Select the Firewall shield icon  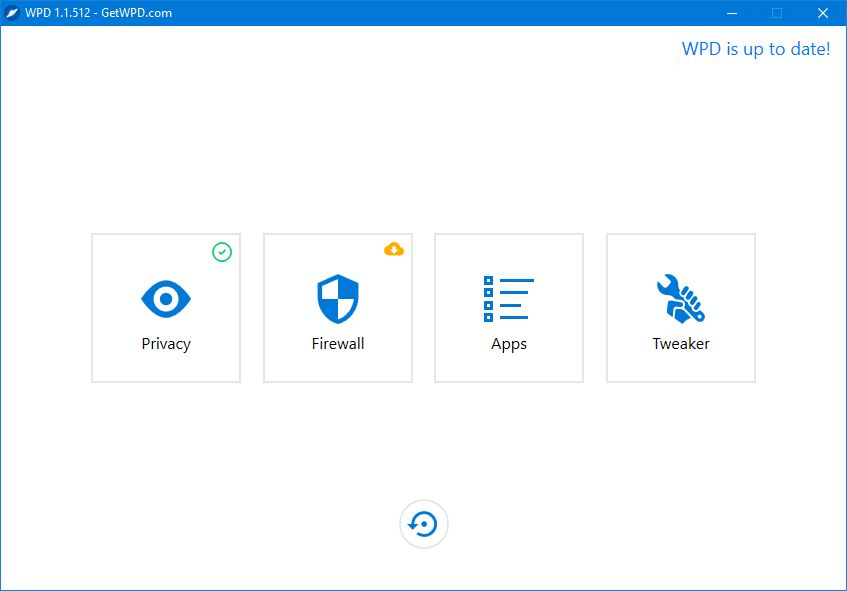coord(337,297)
